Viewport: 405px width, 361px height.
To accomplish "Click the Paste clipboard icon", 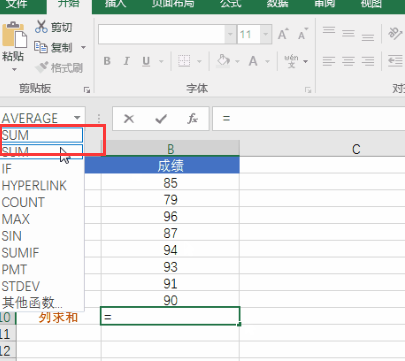I will 14,35.
